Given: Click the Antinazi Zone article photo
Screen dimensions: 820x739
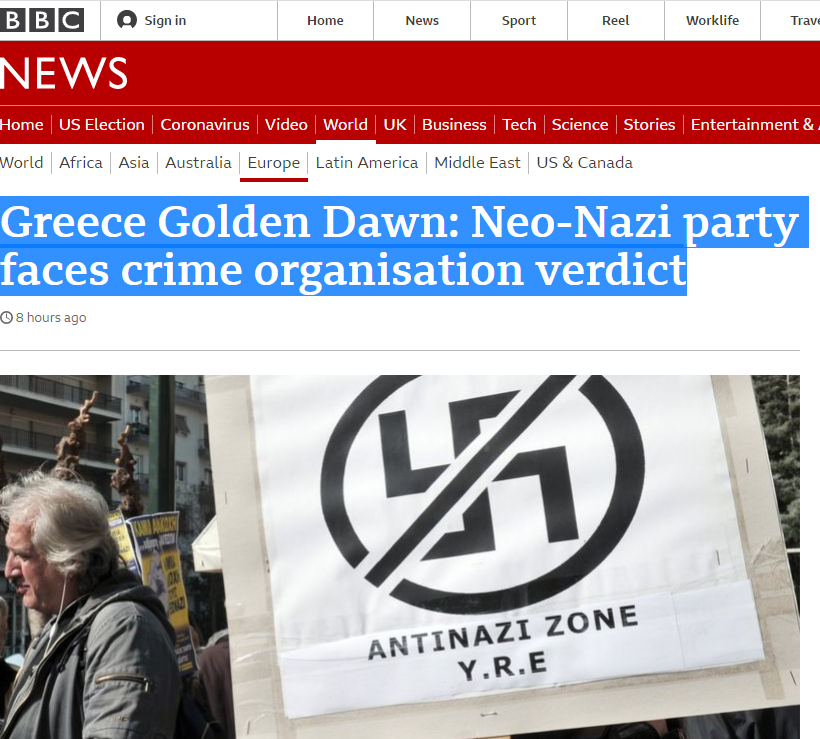Looking at the screenshot, I should click(400, 557).
